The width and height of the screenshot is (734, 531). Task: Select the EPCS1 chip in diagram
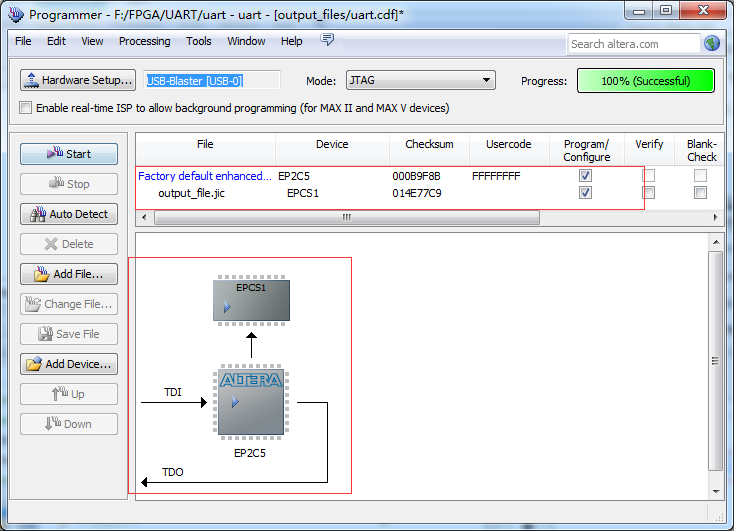pyautogui.click(x=251, y=300)
